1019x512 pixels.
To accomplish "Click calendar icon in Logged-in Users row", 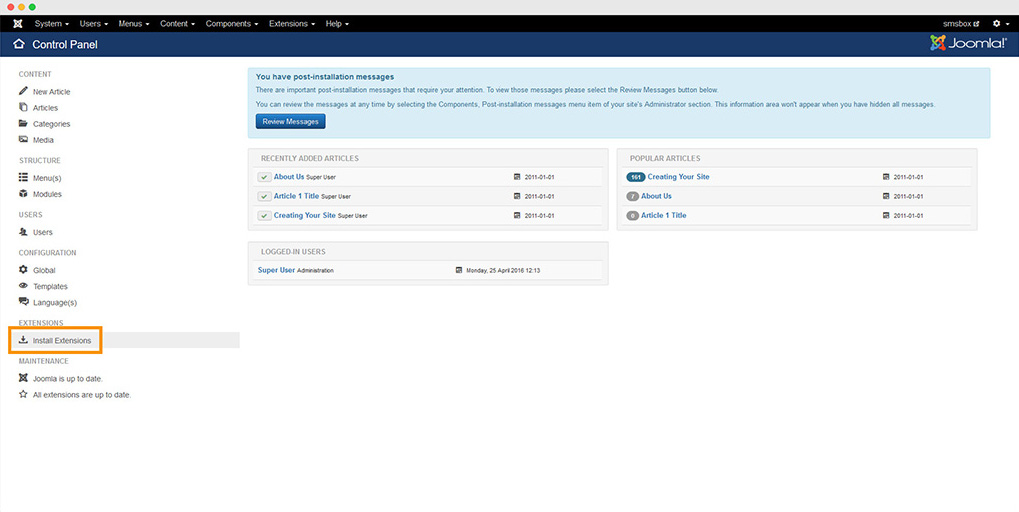I will point(459,270).
